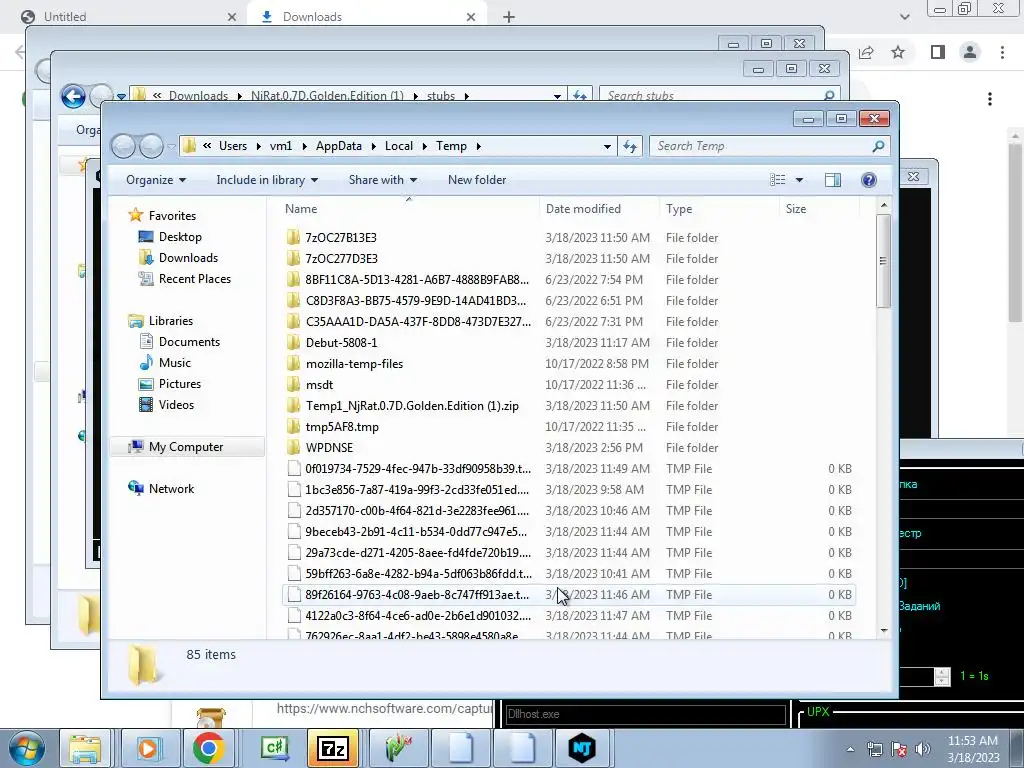Image resolution: width=1024 pixels, height=768 pixels.
Task: Expand the view options dropdown arrow
Action: (x=799, y=180)
